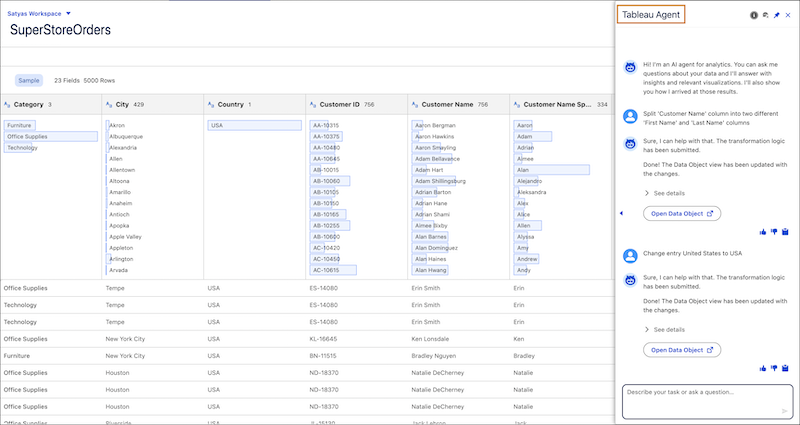800x425 pixels.
Task: Select Alyssa in Customer Name Sp histogram
Action: point(524,237)
